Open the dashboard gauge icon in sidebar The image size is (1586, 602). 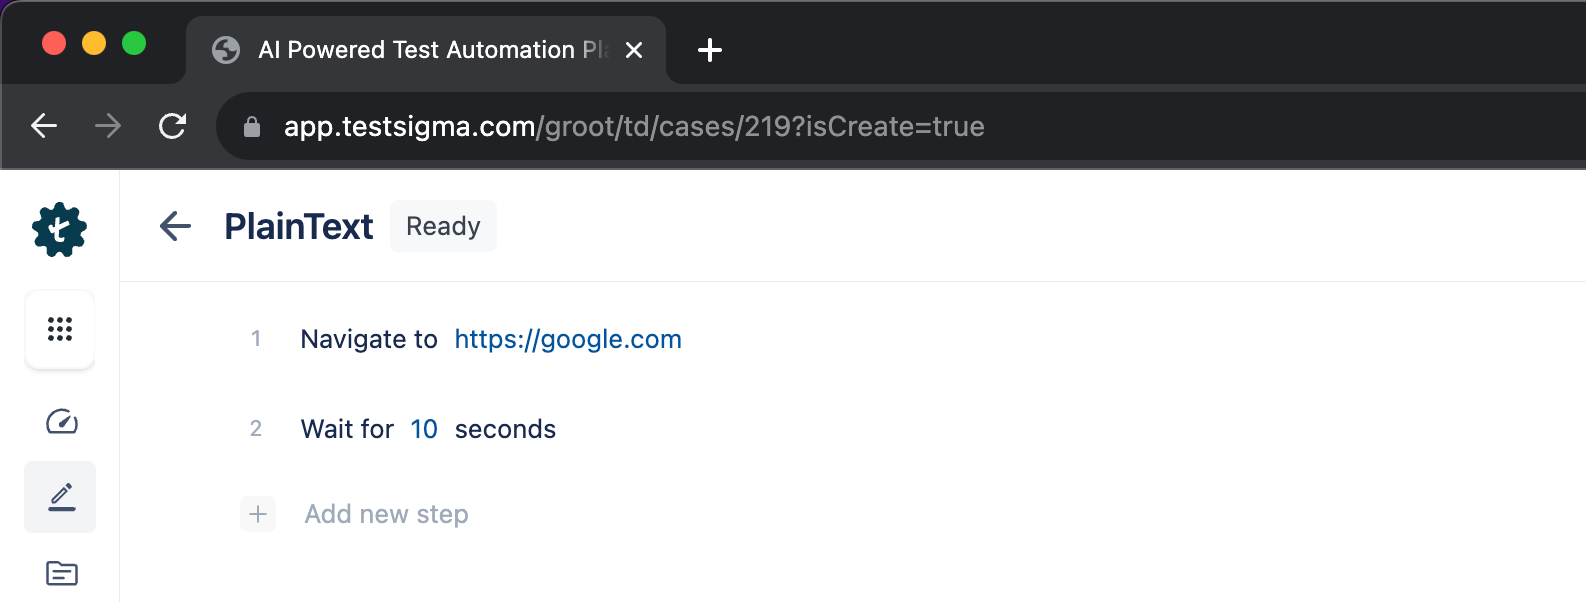coord(62,421)
